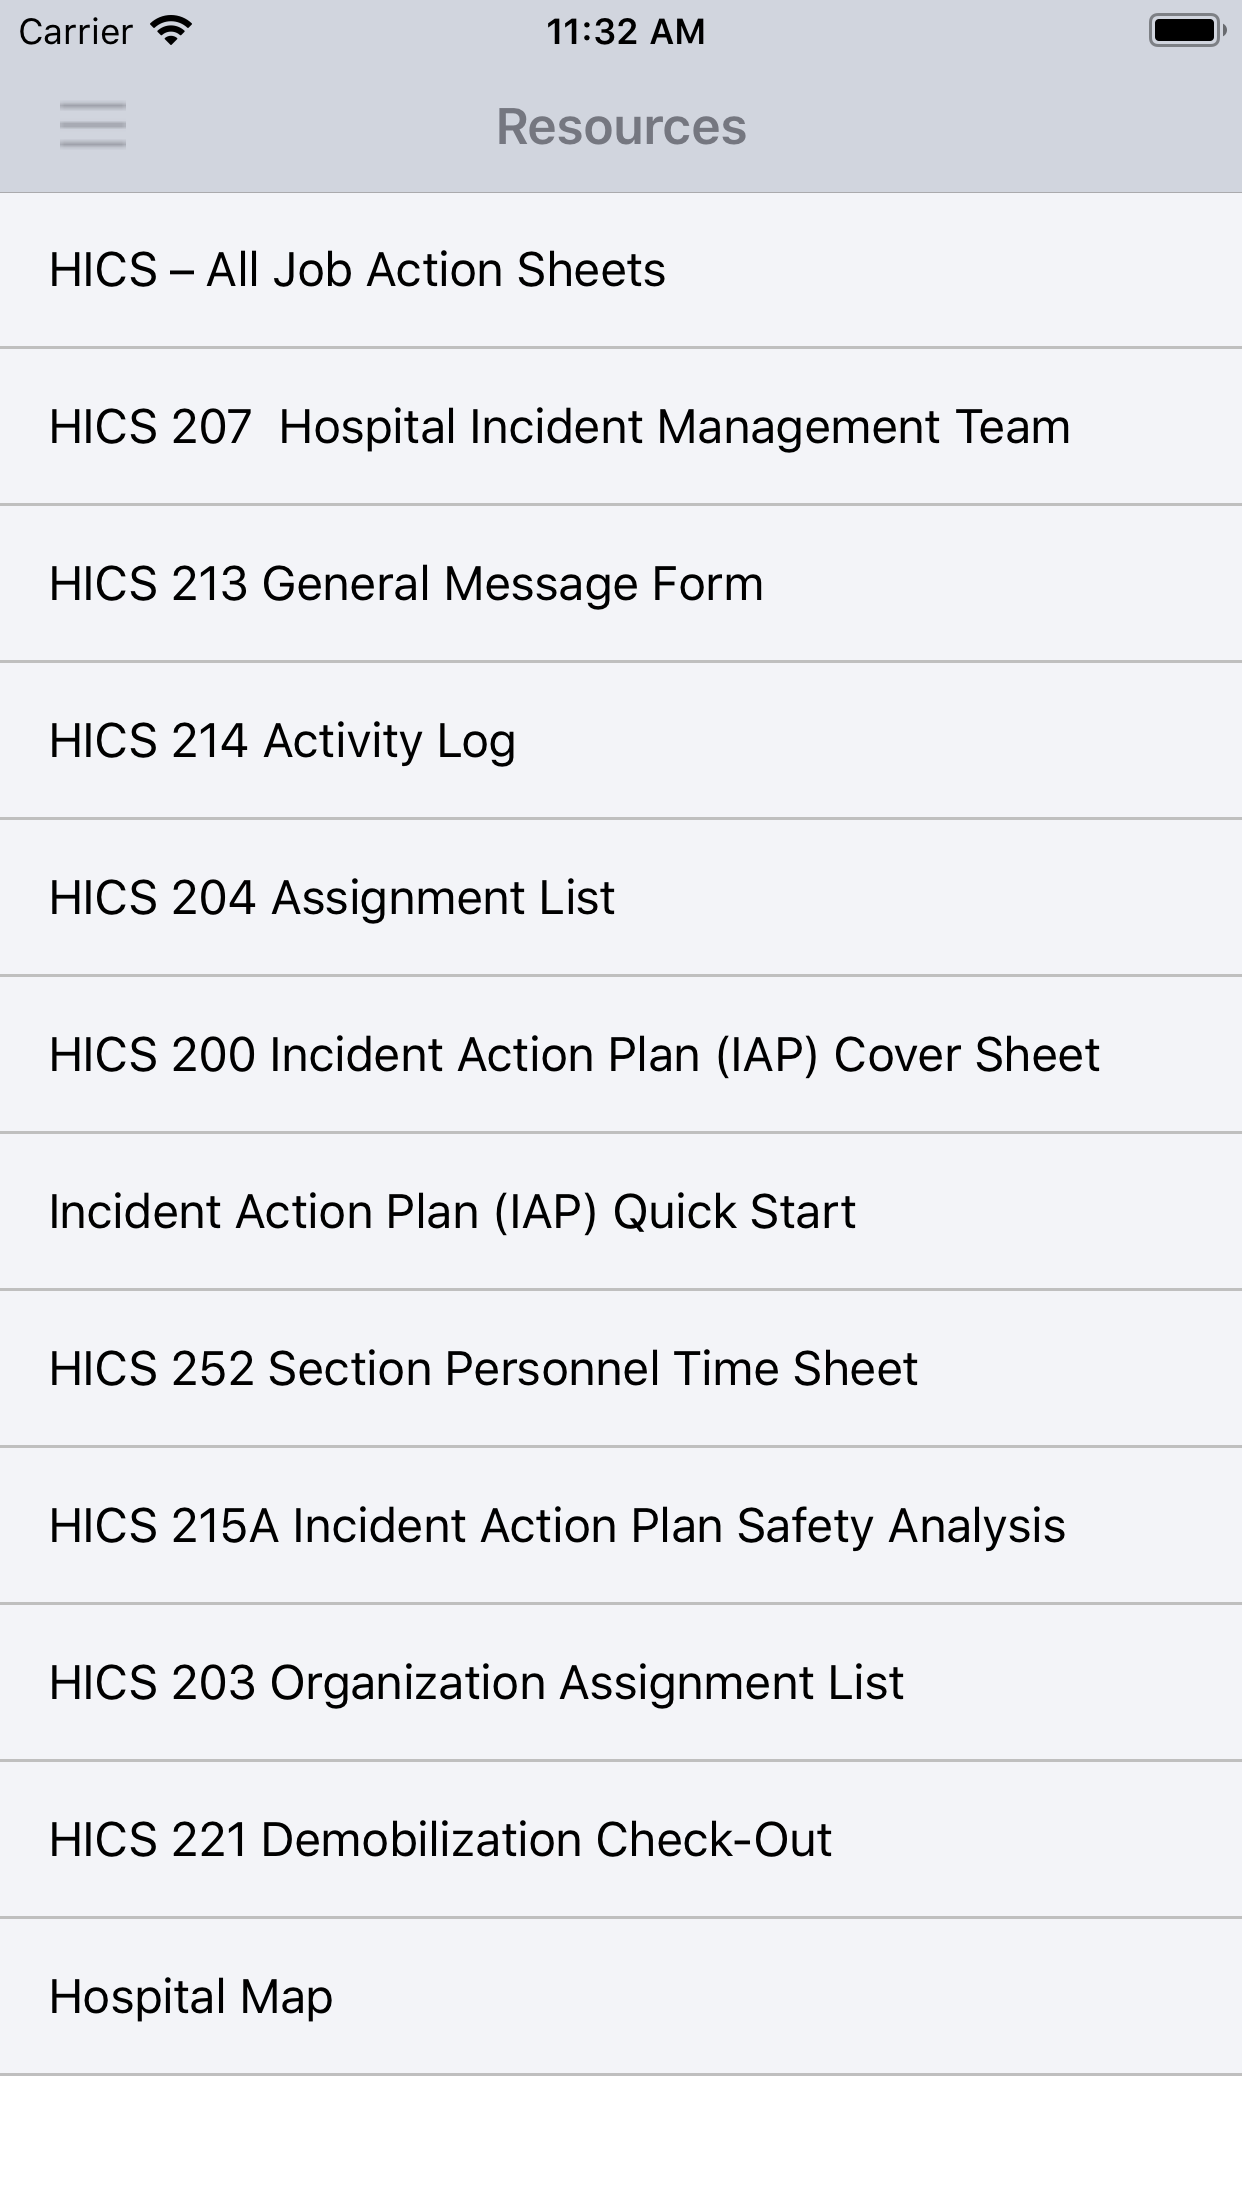The height and width of the screenshot is (2208, 1242).
Task: Select HICS 252 Section Personnel Time Sheet
Action: 620,1368
